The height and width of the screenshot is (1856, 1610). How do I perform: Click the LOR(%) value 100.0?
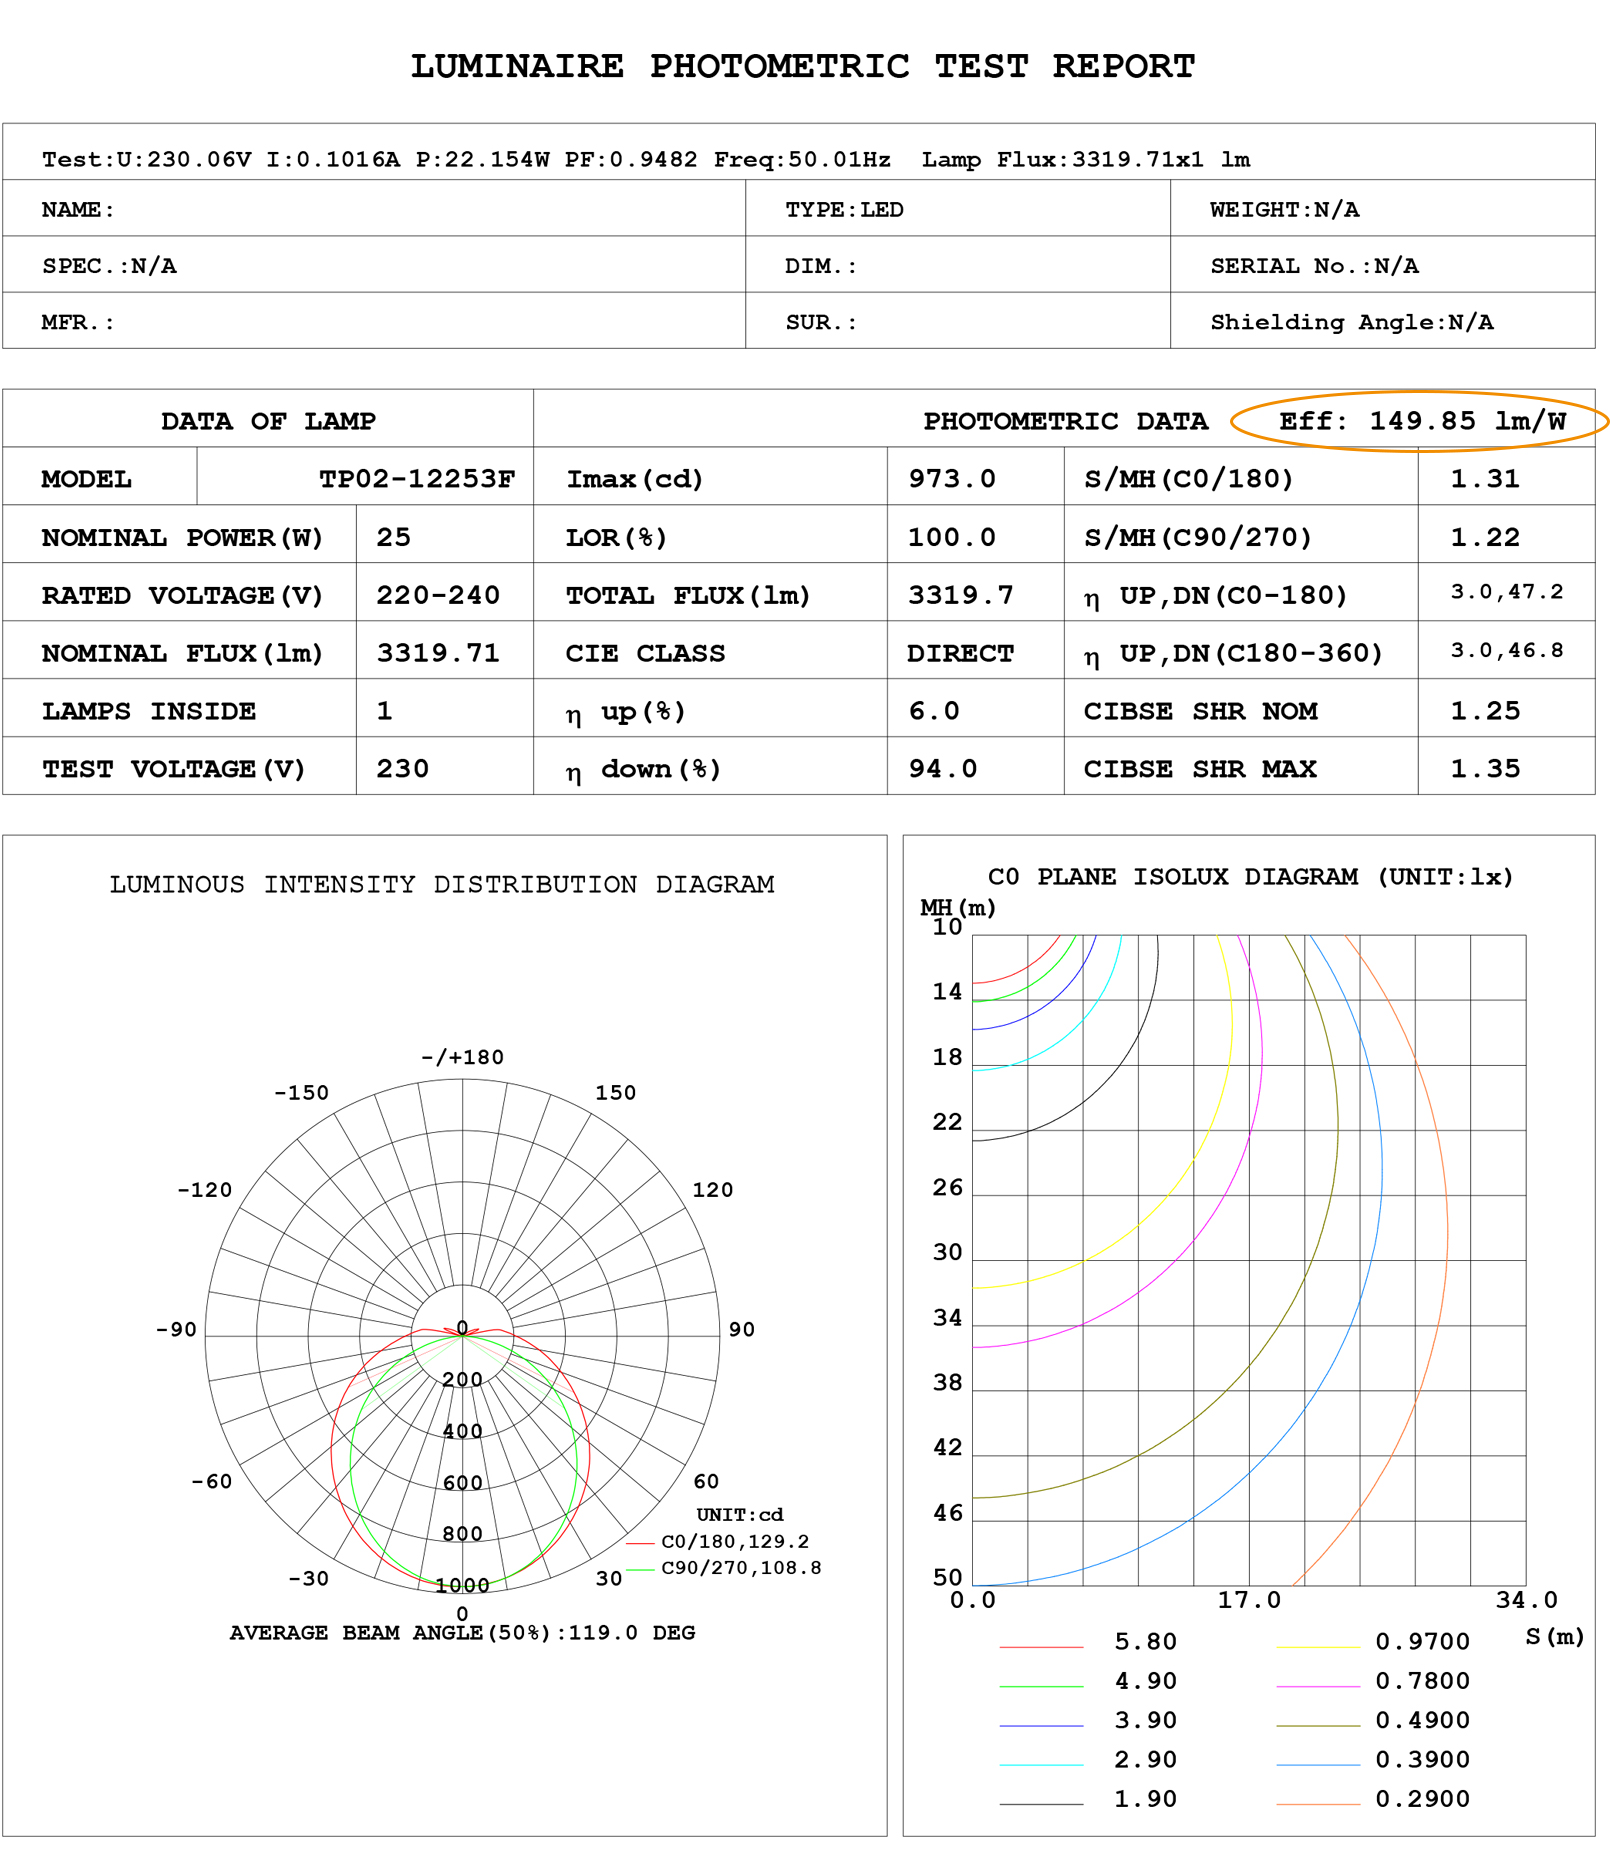951,537
